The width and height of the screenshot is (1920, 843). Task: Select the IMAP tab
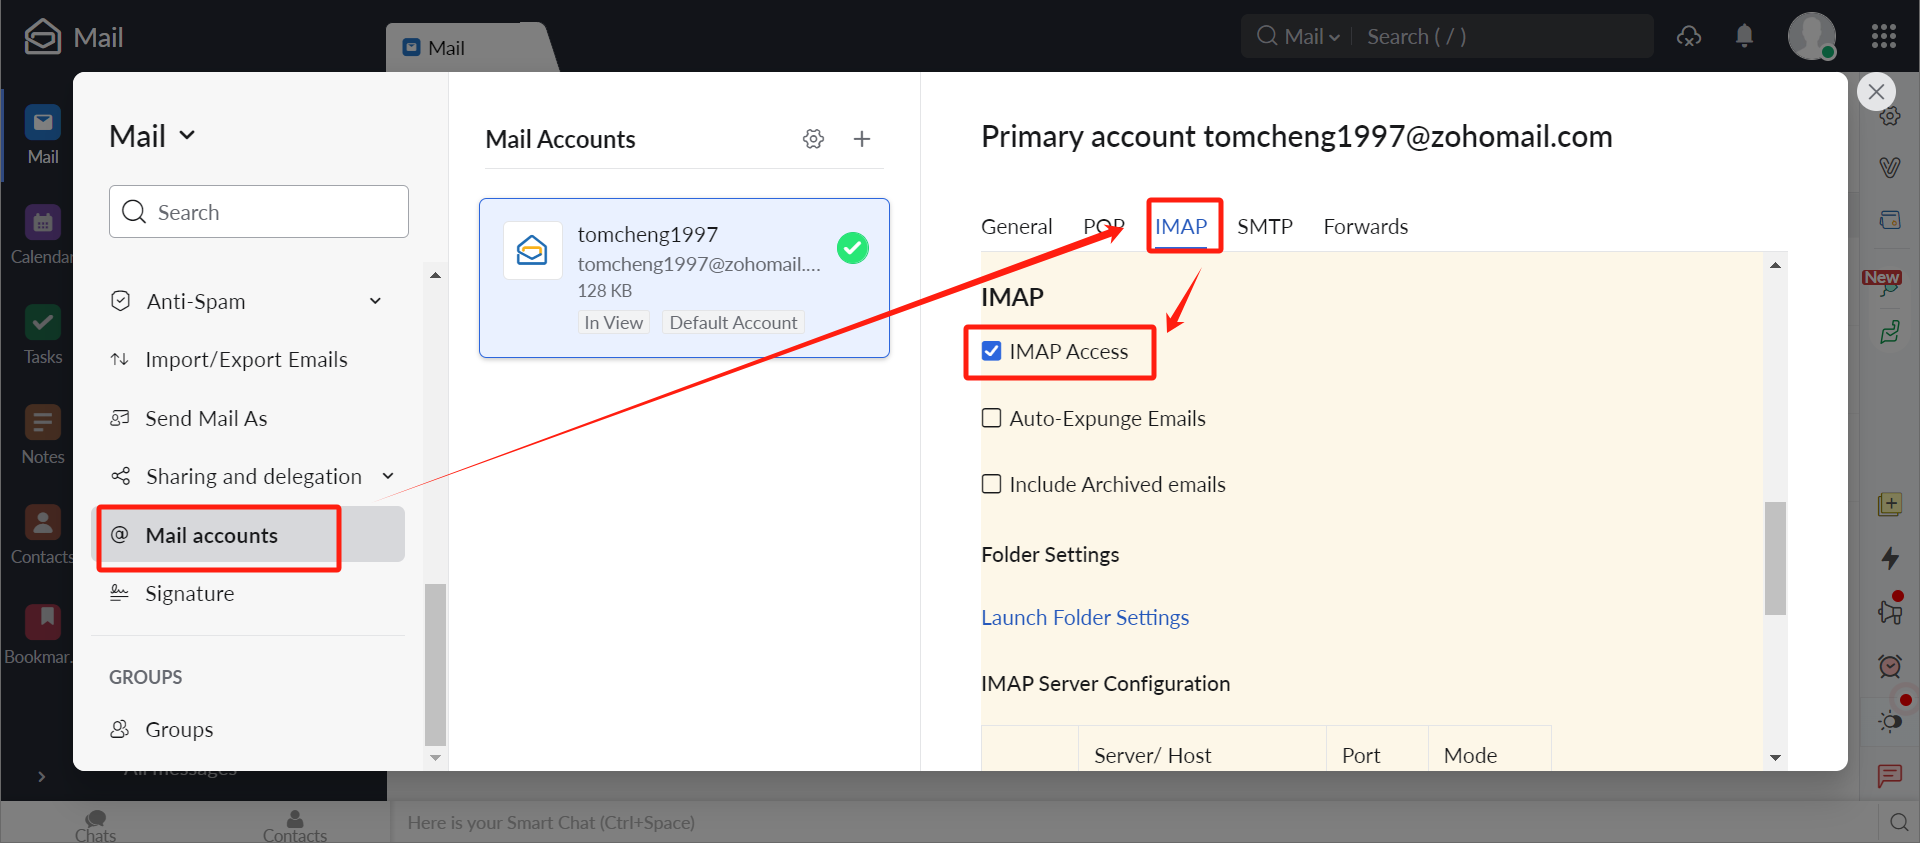click(1181, 227)
